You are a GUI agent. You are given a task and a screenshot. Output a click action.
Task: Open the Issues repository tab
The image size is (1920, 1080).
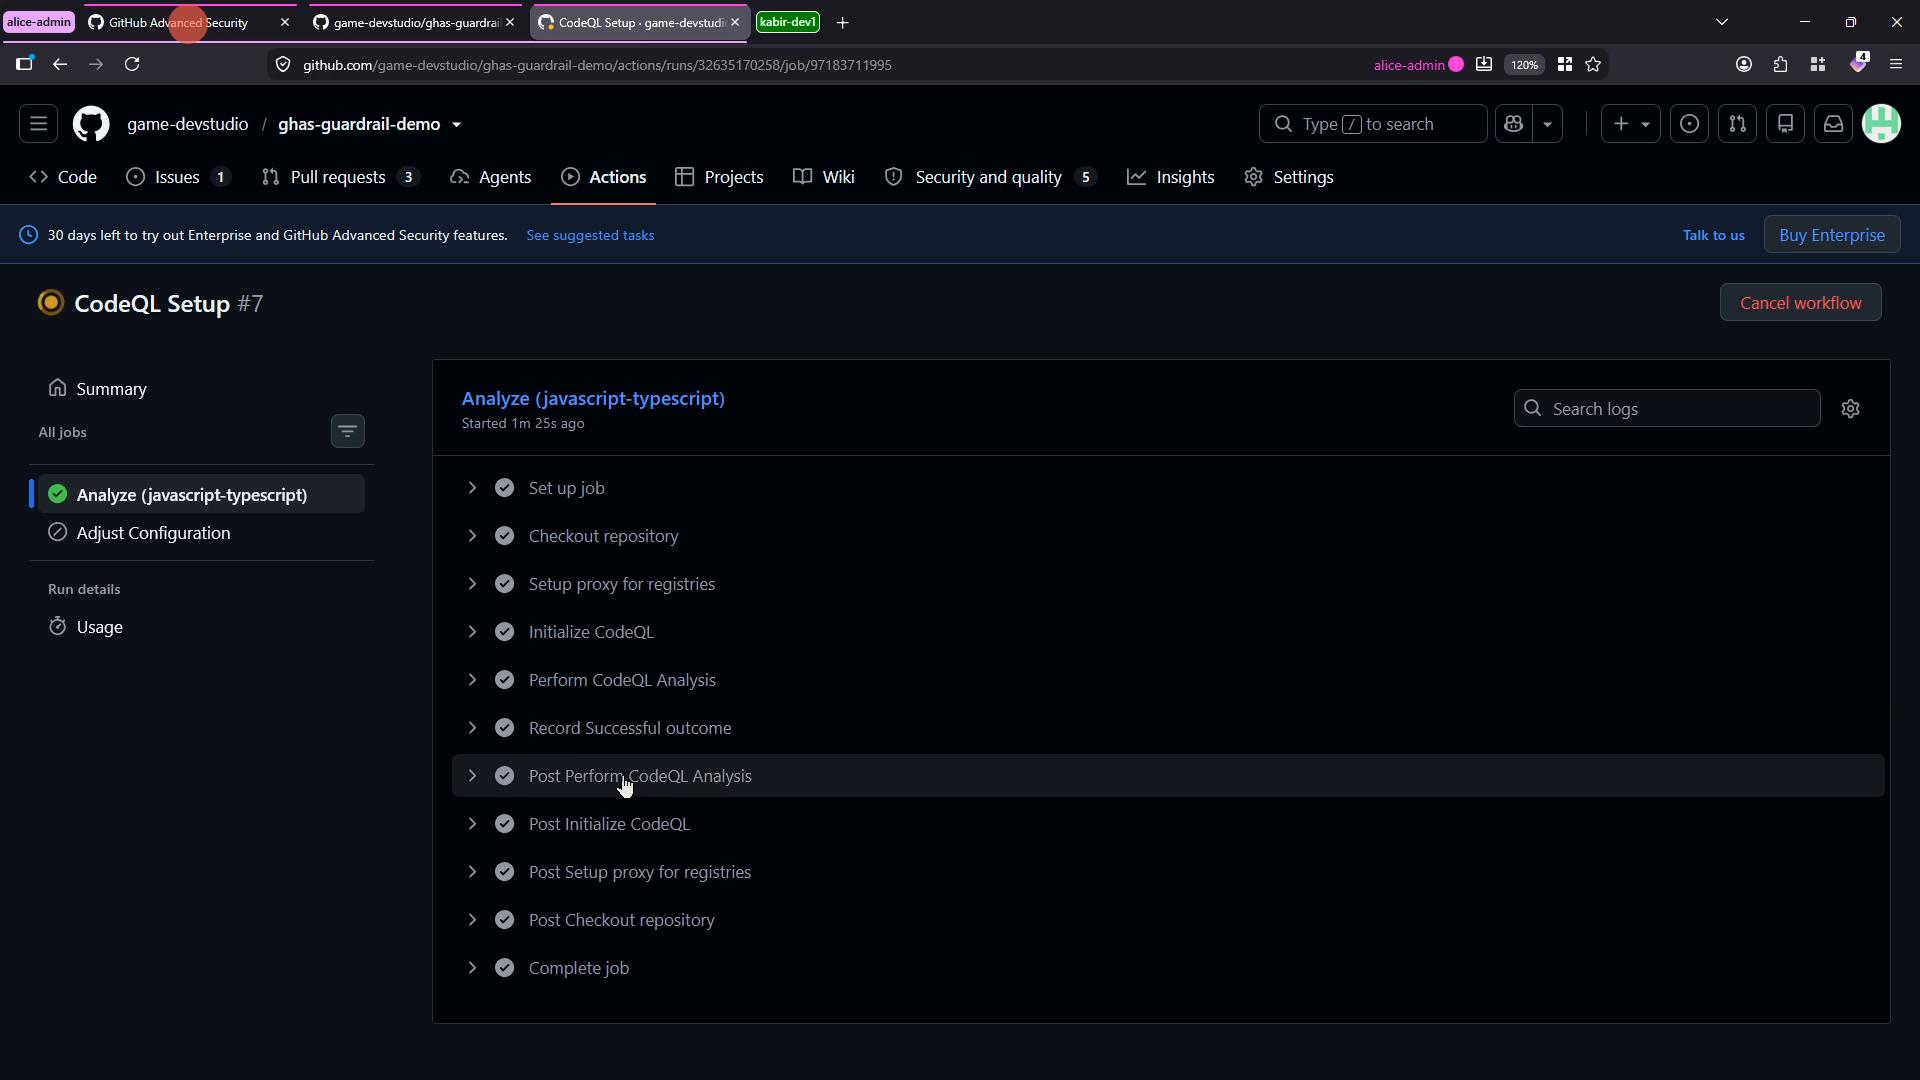point(178,177)
